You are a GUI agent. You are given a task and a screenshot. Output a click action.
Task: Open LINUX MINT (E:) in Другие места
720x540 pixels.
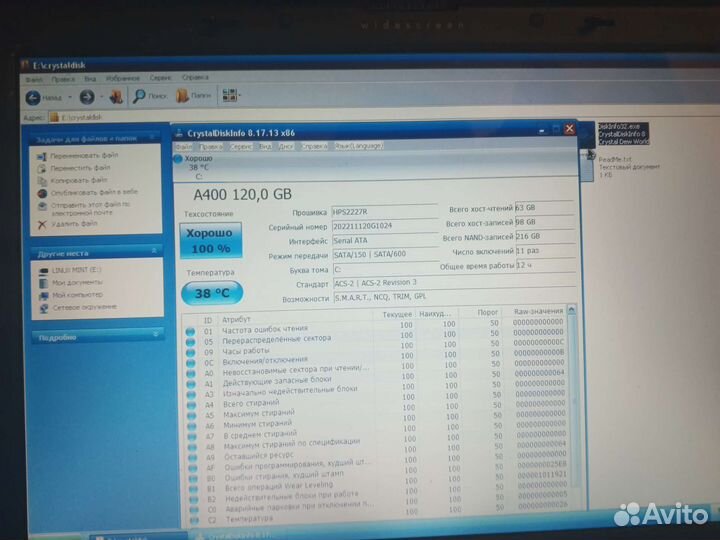76,270
